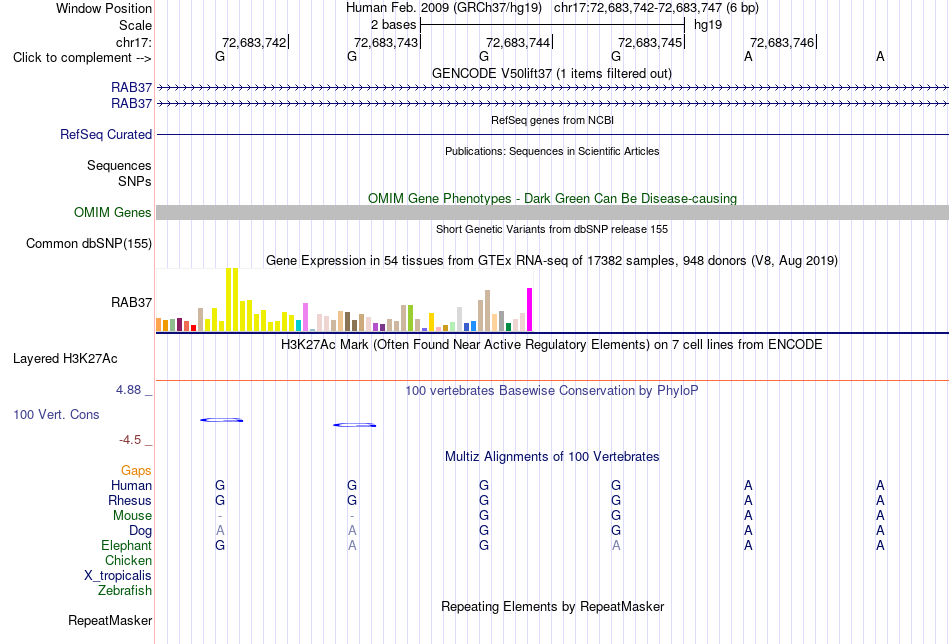Click the Mouse species row label
The width and height of the screenshot is (950, 644).
[132, 516]
